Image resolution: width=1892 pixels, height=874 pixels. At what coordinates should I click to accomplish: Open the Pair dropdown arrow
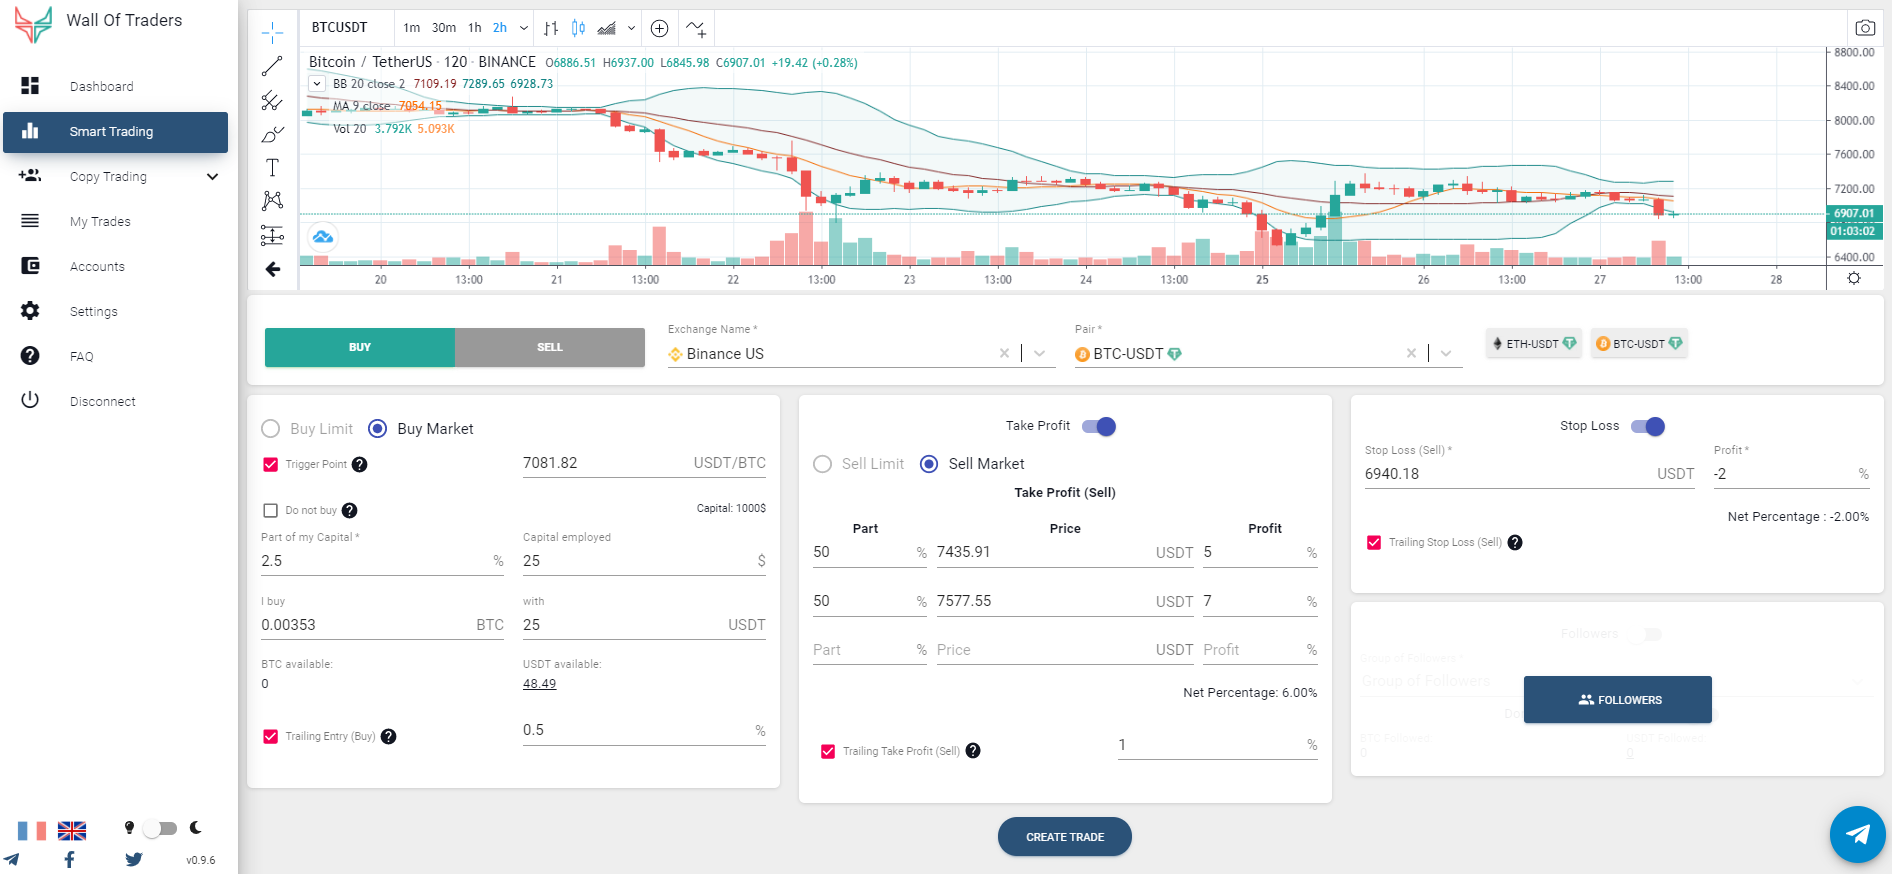(x=1446, y=353)
